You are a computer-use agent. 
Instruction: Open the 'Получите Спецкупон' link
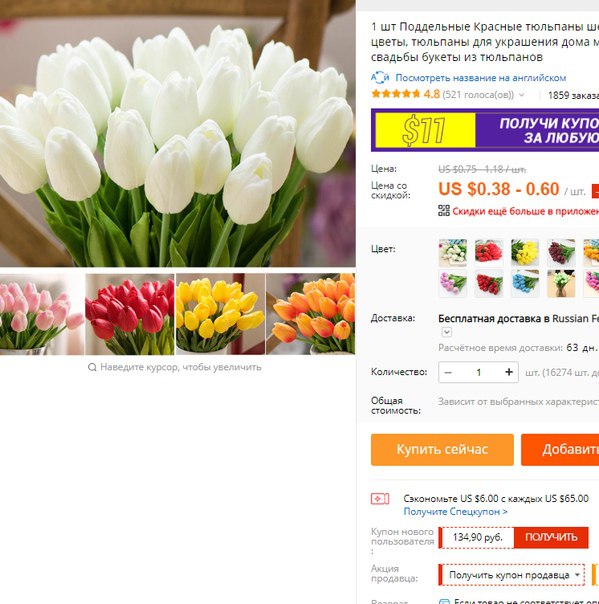coord(455,512)
